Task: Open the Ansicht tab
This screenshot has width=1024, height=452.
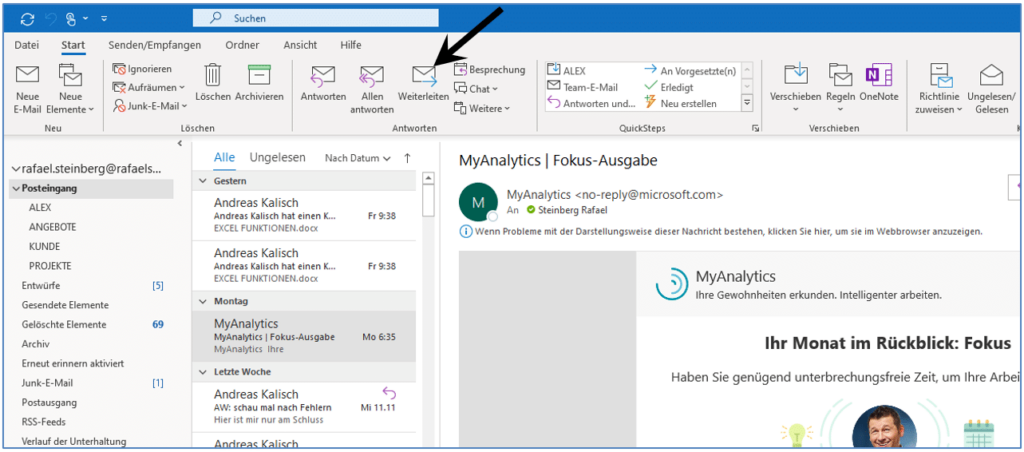Action: [x=300, y=45]
